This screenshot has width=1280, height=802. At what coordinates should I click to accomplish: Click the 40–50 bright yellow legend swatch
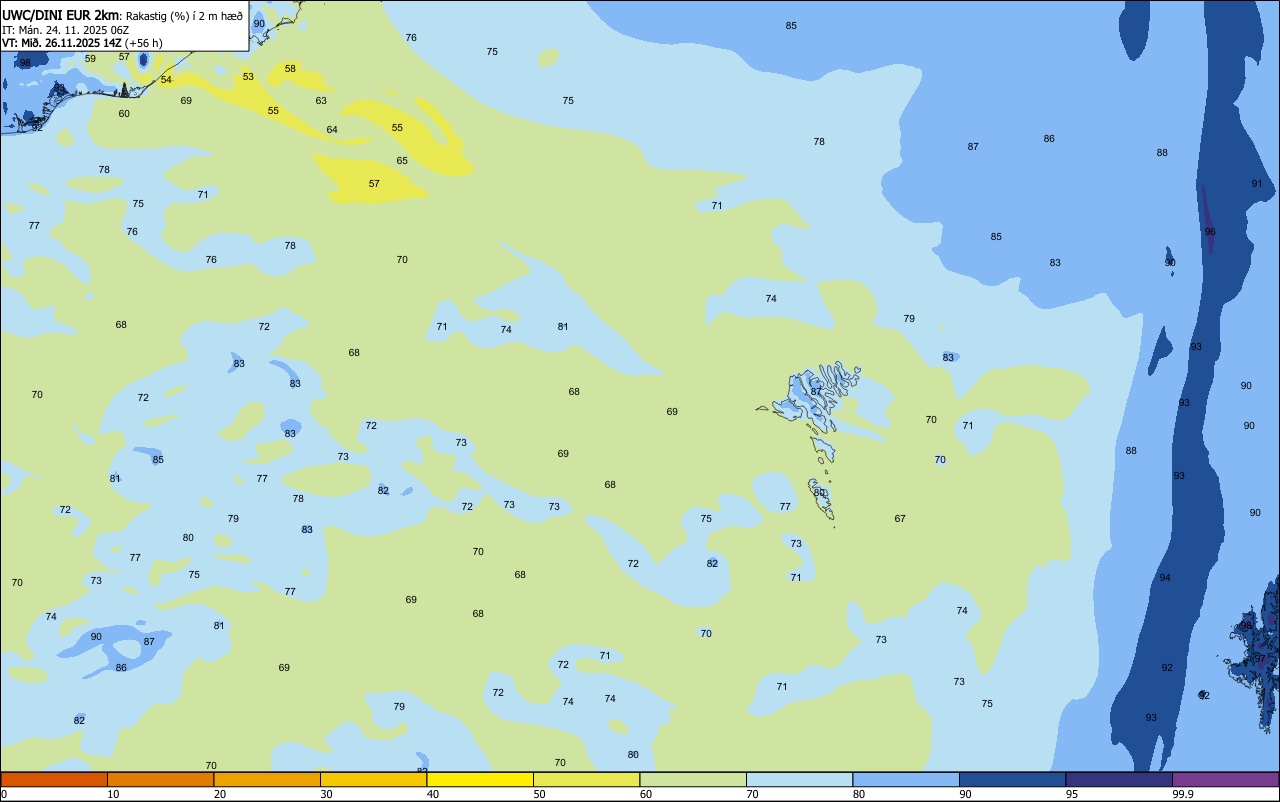click(x=480, y=779)
